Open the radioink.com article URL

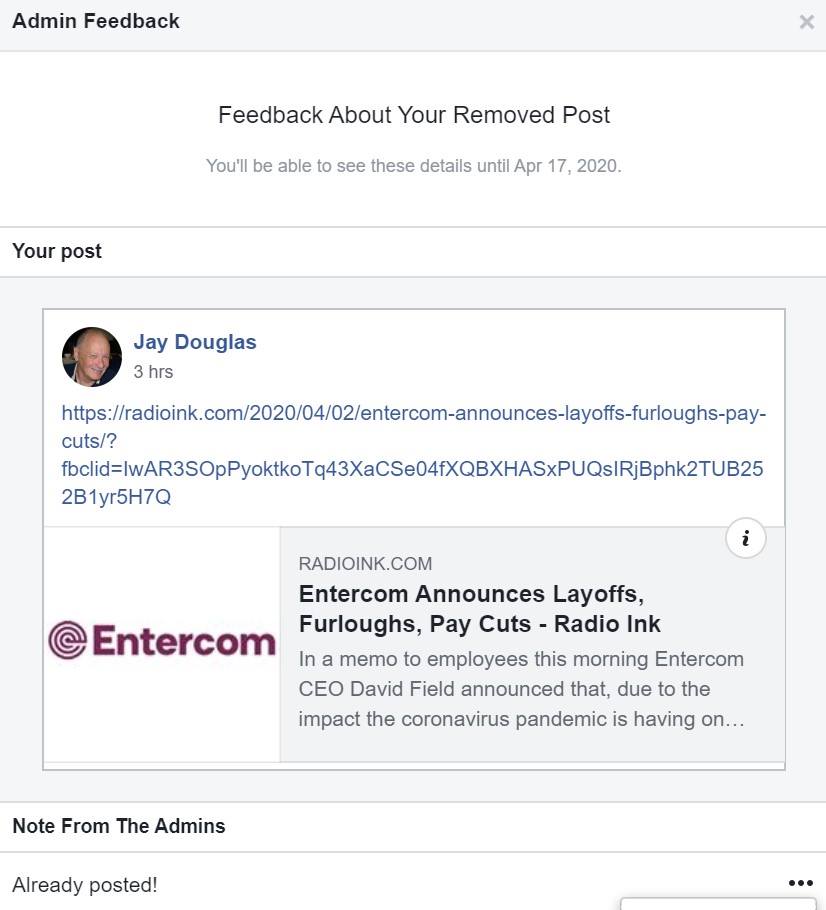[x=413, y=414]
